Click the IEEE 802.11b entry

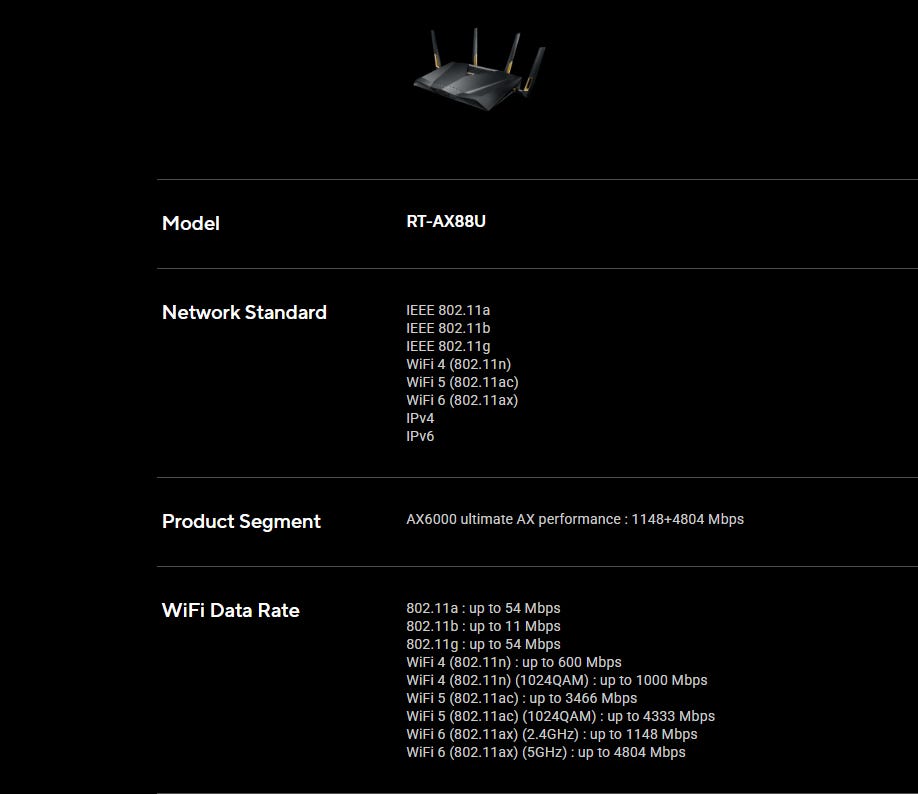pyautogui.click(x=448, y=328)
